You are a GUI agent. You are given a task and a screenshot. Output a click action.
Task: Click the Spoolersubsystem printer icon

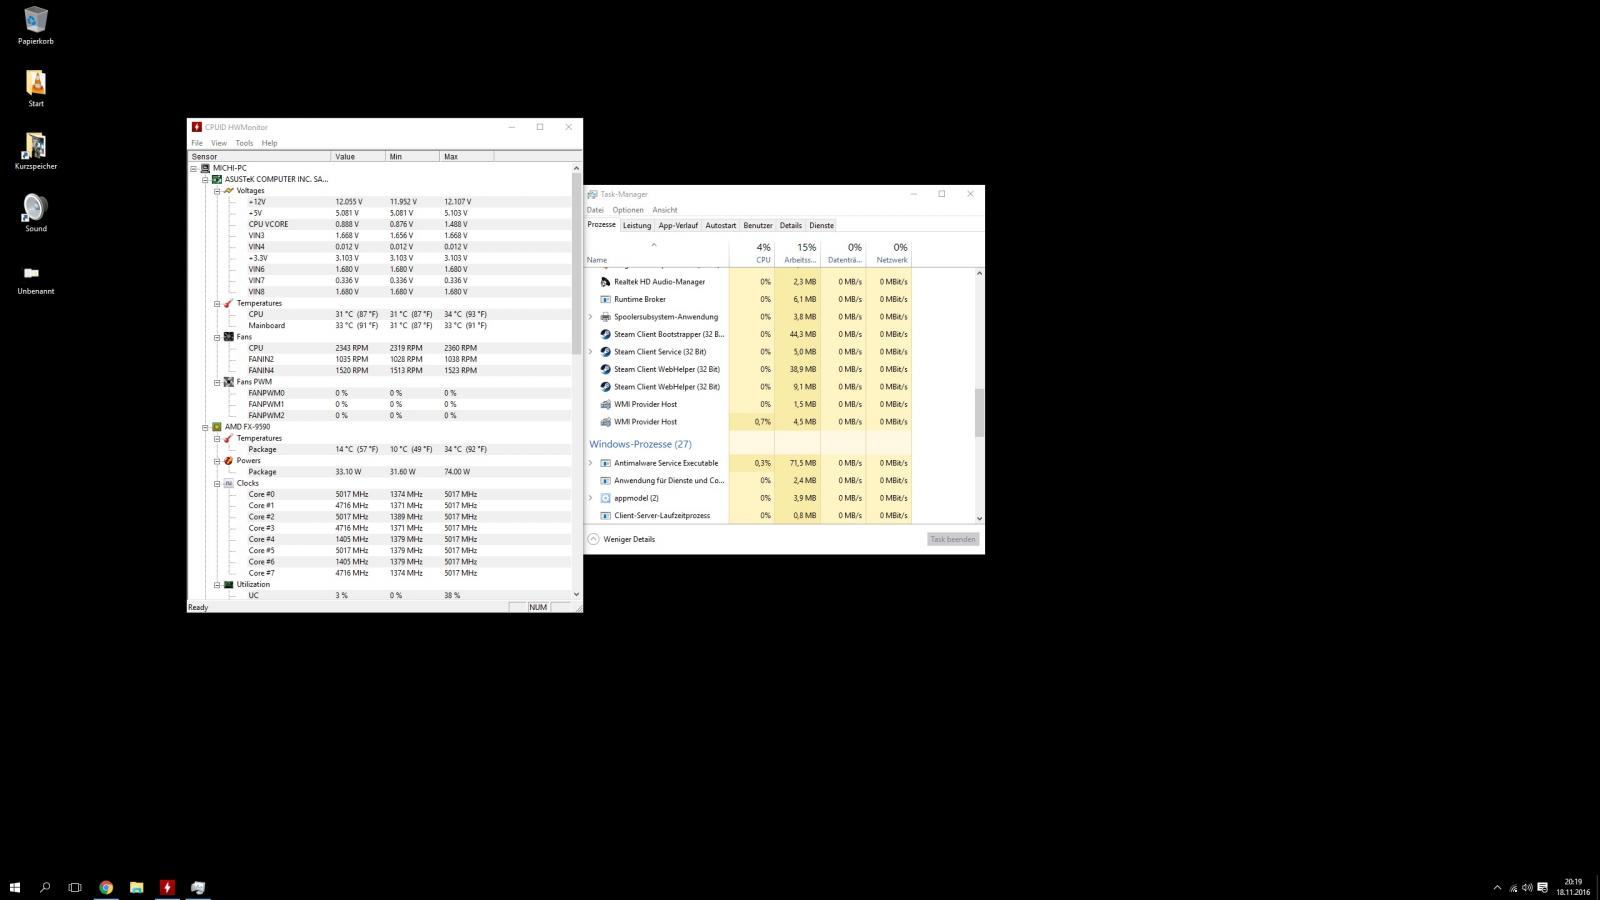coord(605,317)
